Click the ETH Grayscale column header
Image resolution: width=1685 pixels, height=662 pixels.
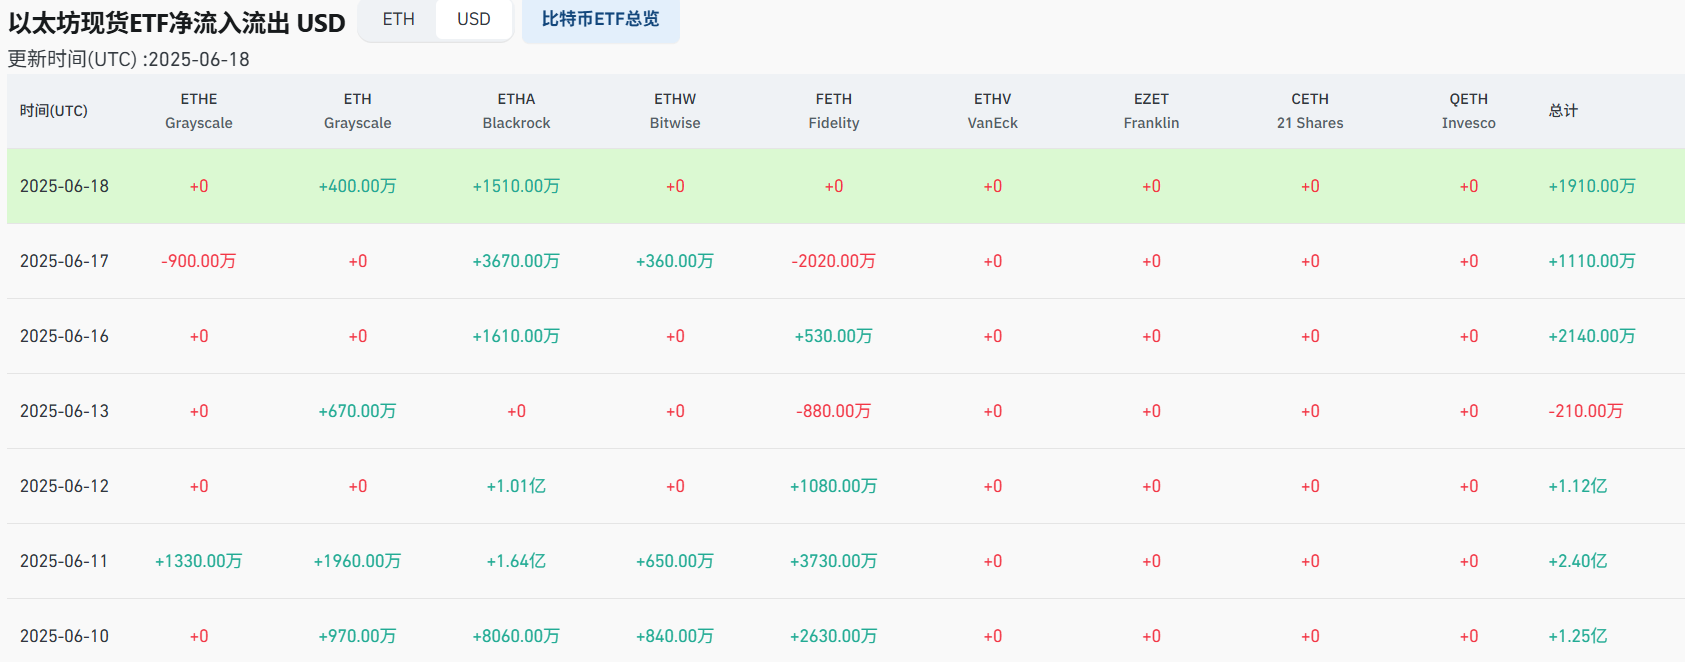click(357, 111)
